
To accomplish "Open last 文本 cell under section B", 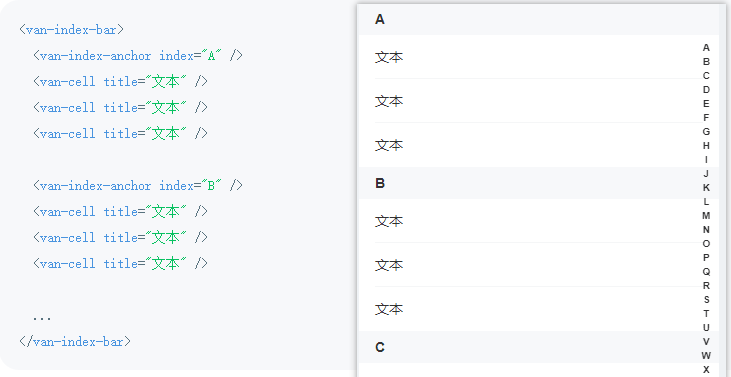I will [538, 309].
